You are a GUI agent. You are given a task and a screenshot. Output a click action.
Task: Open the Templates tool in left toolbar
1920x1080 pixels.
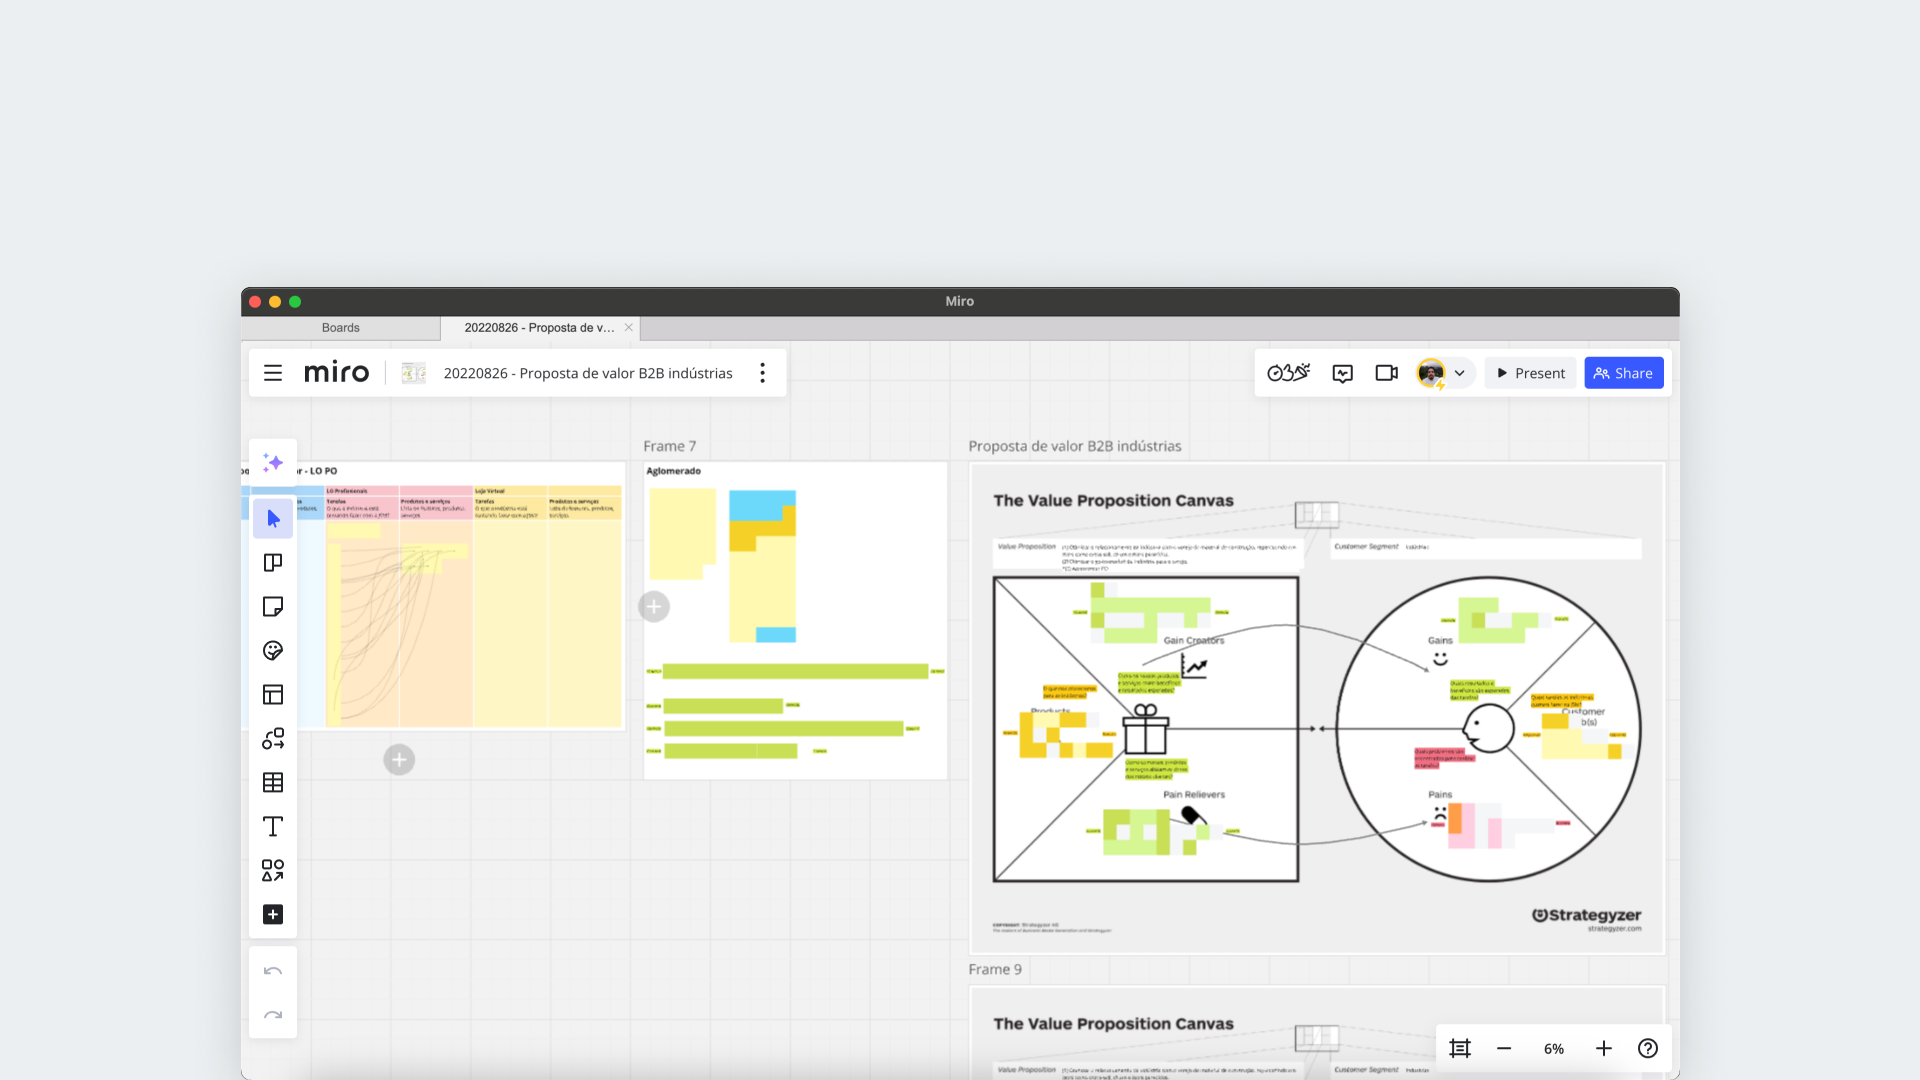(273, 563)
